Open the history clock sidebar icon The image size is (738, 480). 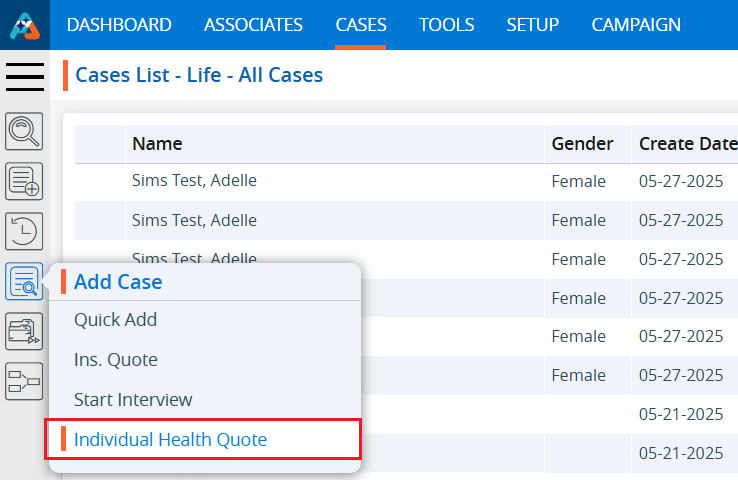click(25, 231)
